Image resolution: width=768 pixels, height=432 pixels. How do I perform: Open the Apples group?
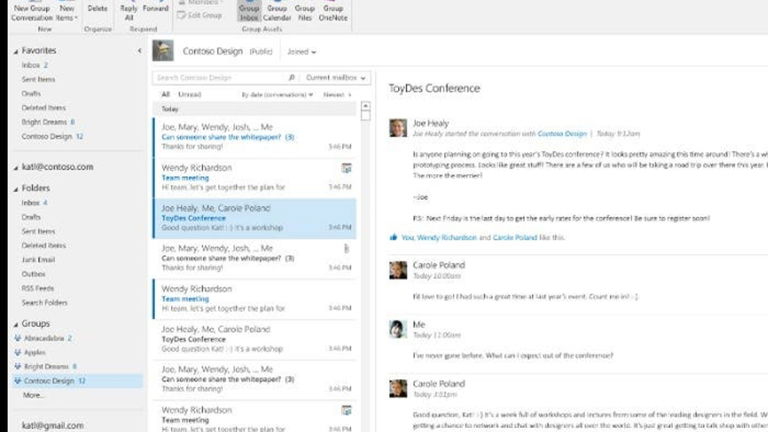pos(30,352)
